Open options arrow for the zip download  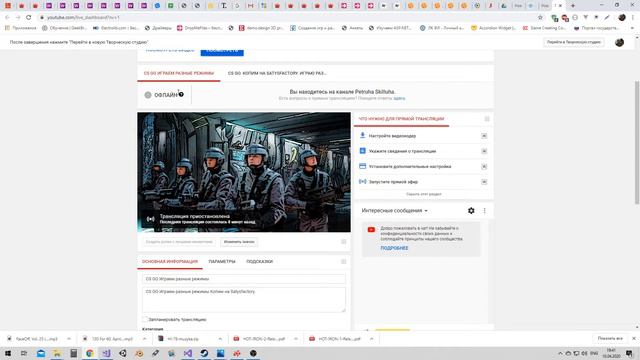(x=220, y=339)
